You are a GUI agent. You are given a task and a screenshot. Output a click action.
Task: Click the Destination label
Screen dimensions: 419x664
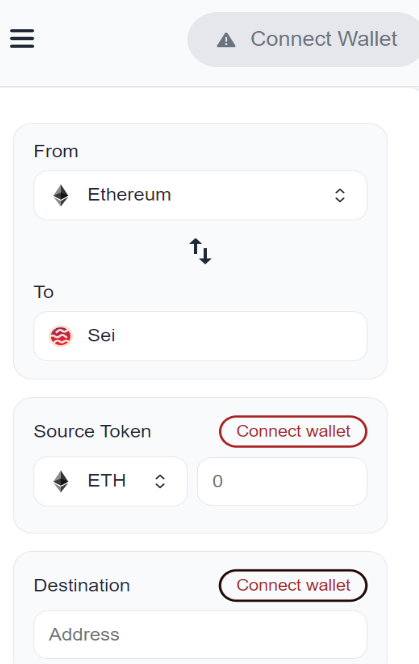coord(82,585)
